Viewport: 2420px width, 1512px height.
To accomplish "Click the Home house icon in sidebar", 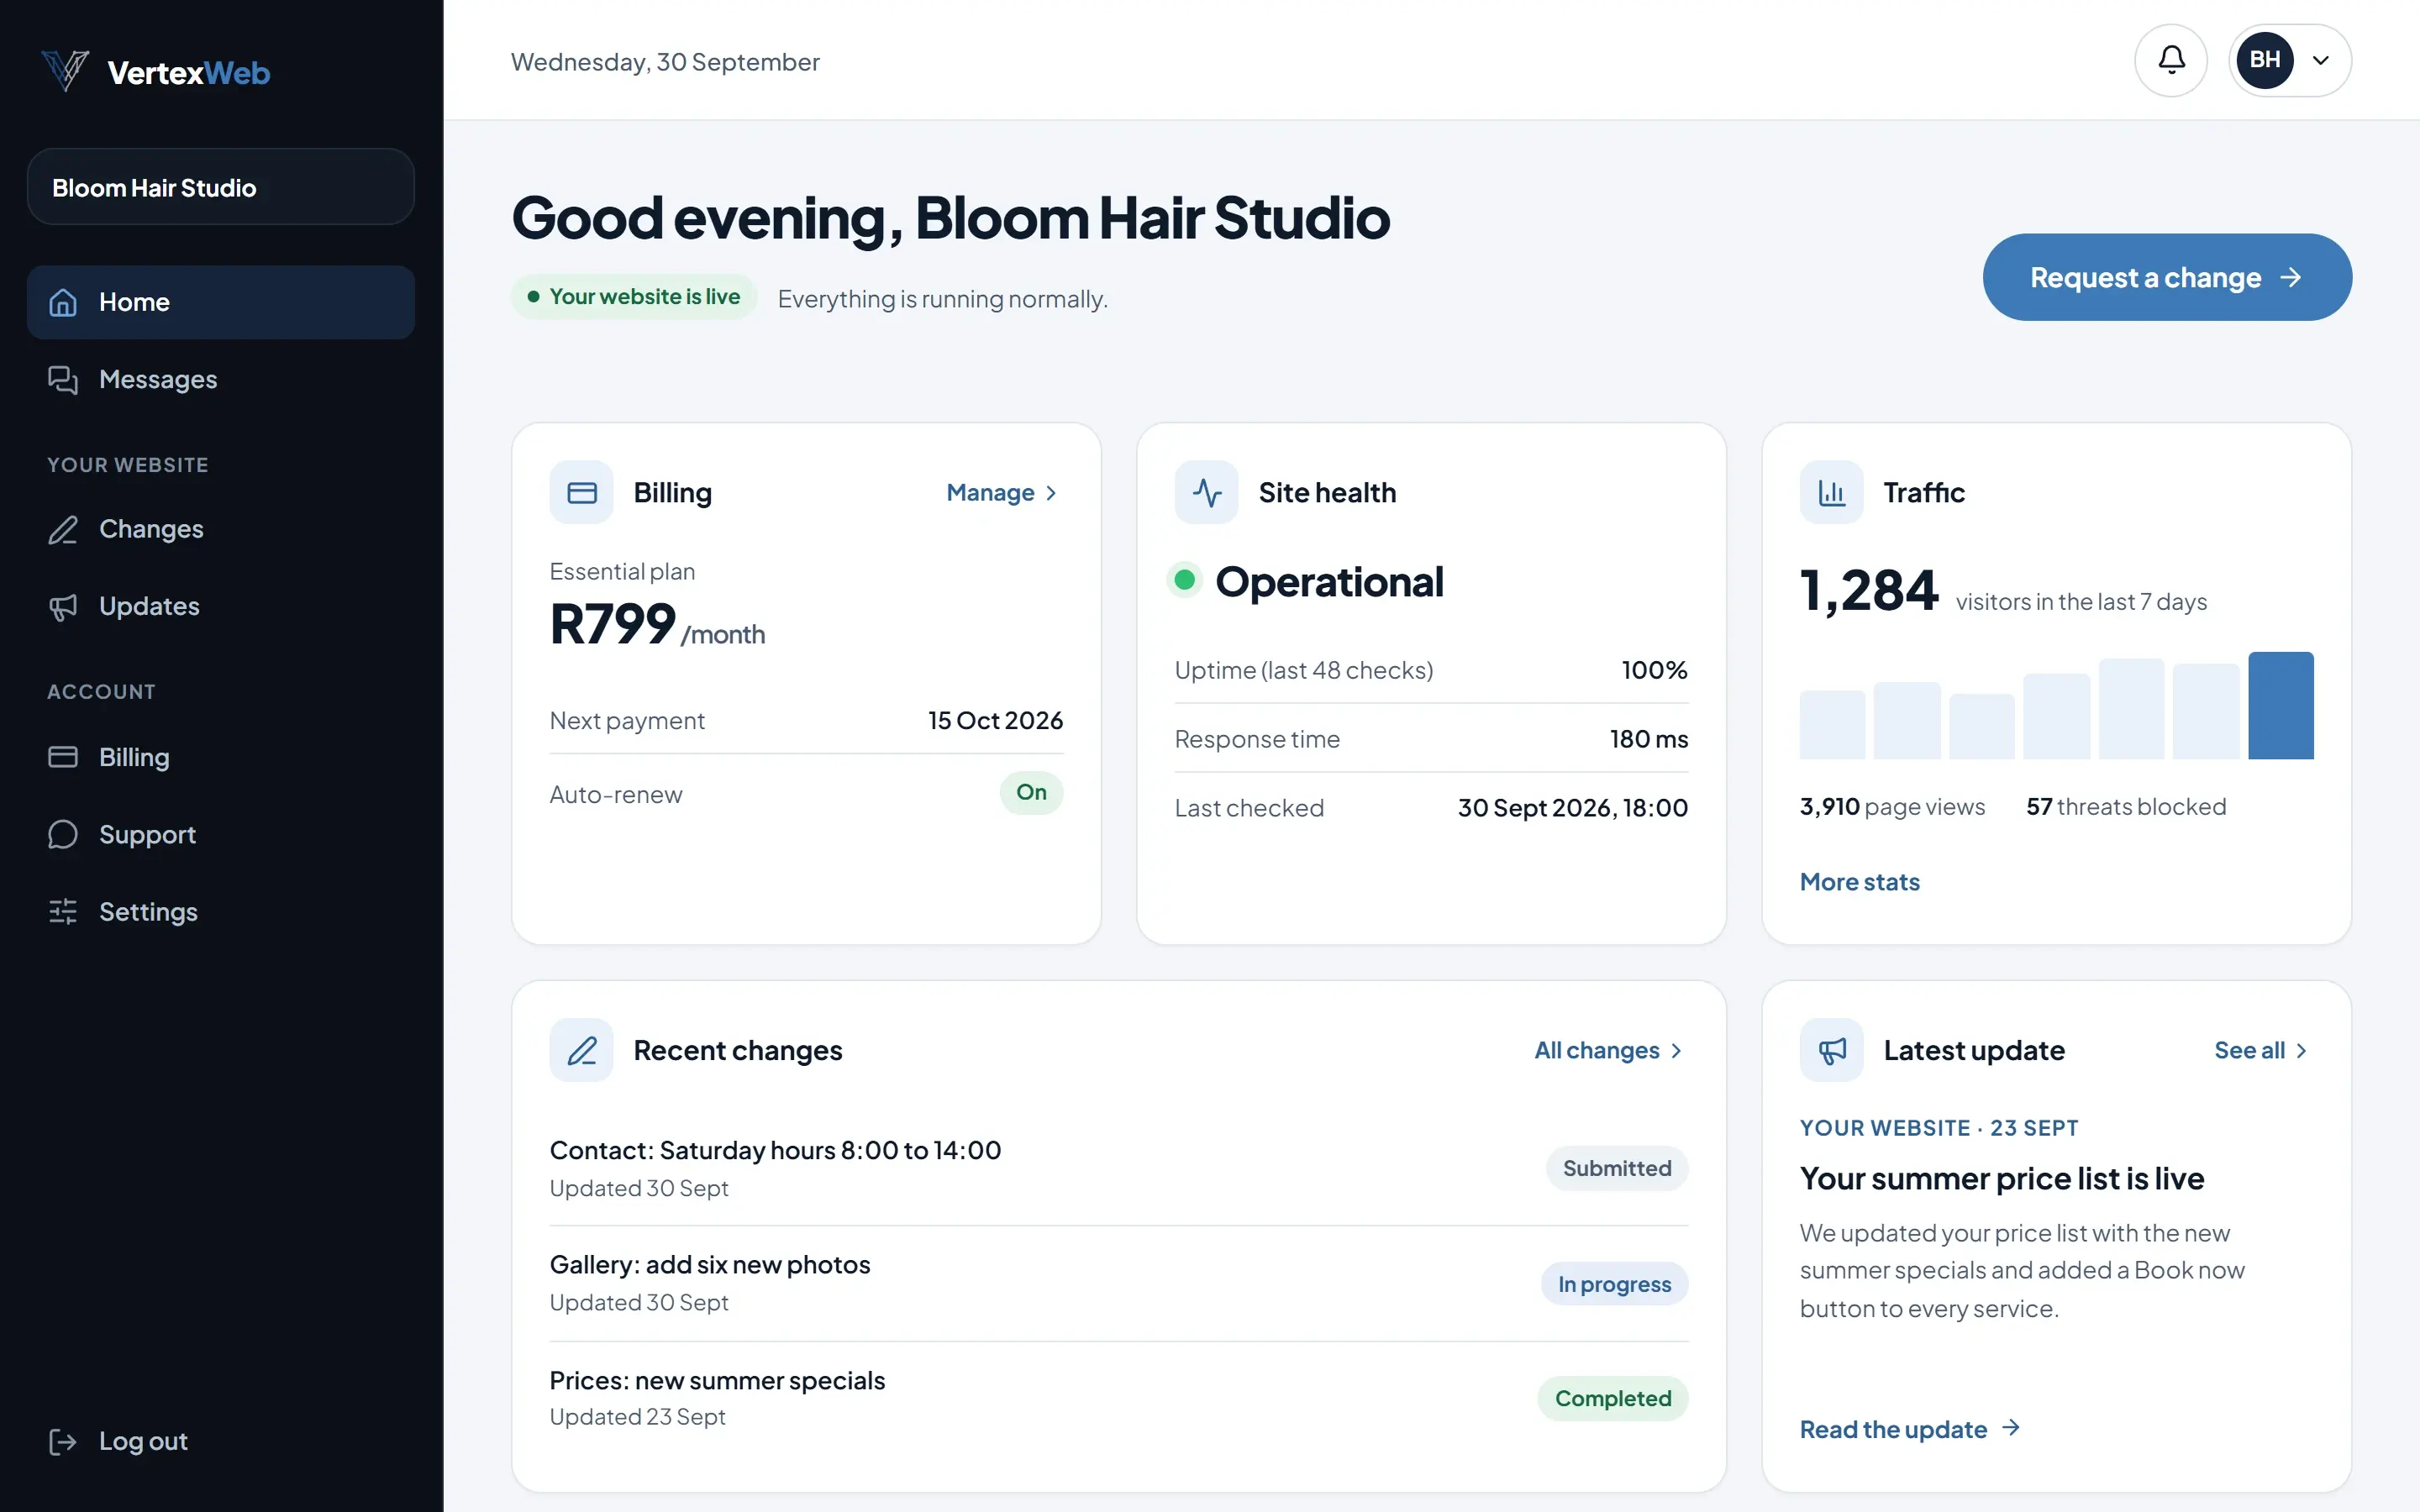I will pyautogui.click(x=63, y=302).
